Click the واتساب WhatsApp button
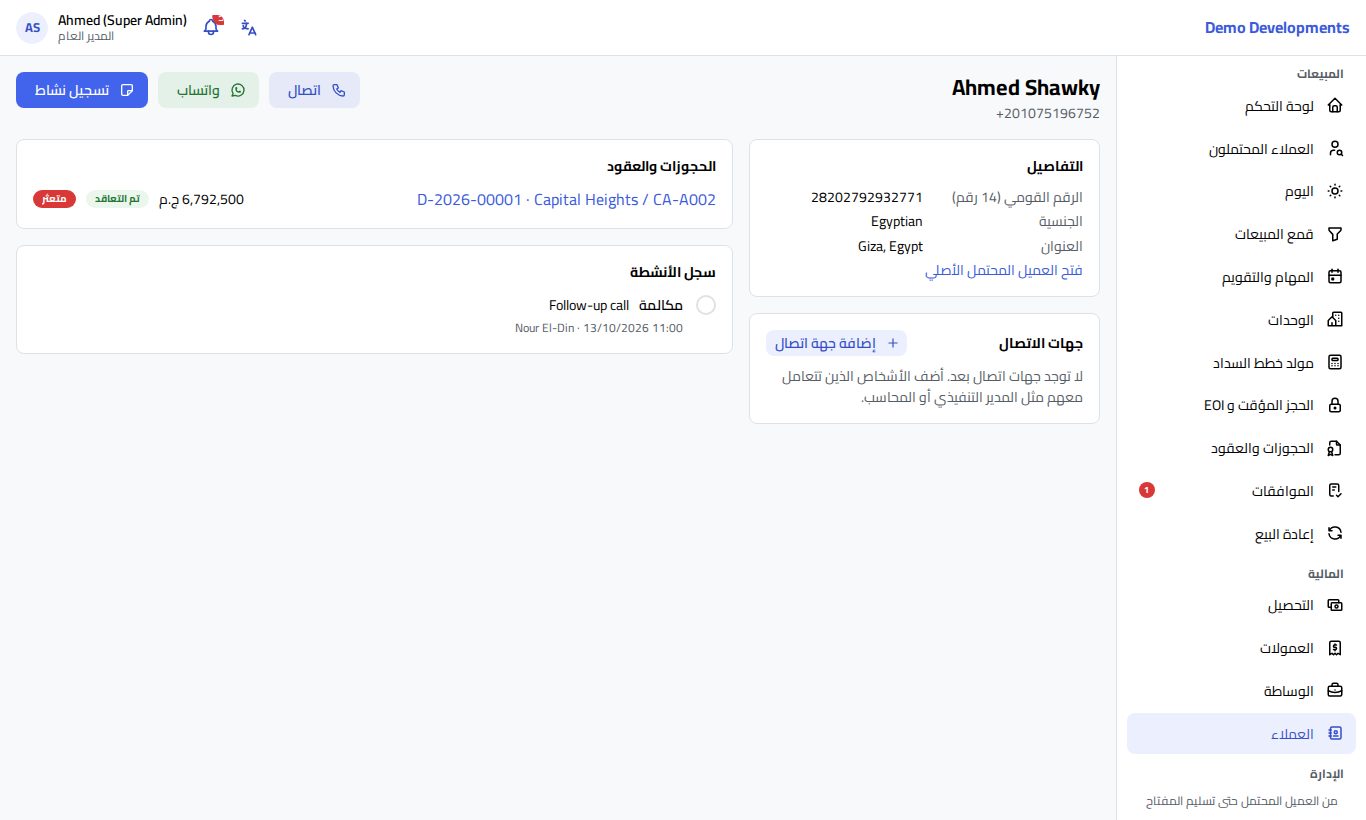This screenshot has height=820, width=1366. tap(209, 90)
